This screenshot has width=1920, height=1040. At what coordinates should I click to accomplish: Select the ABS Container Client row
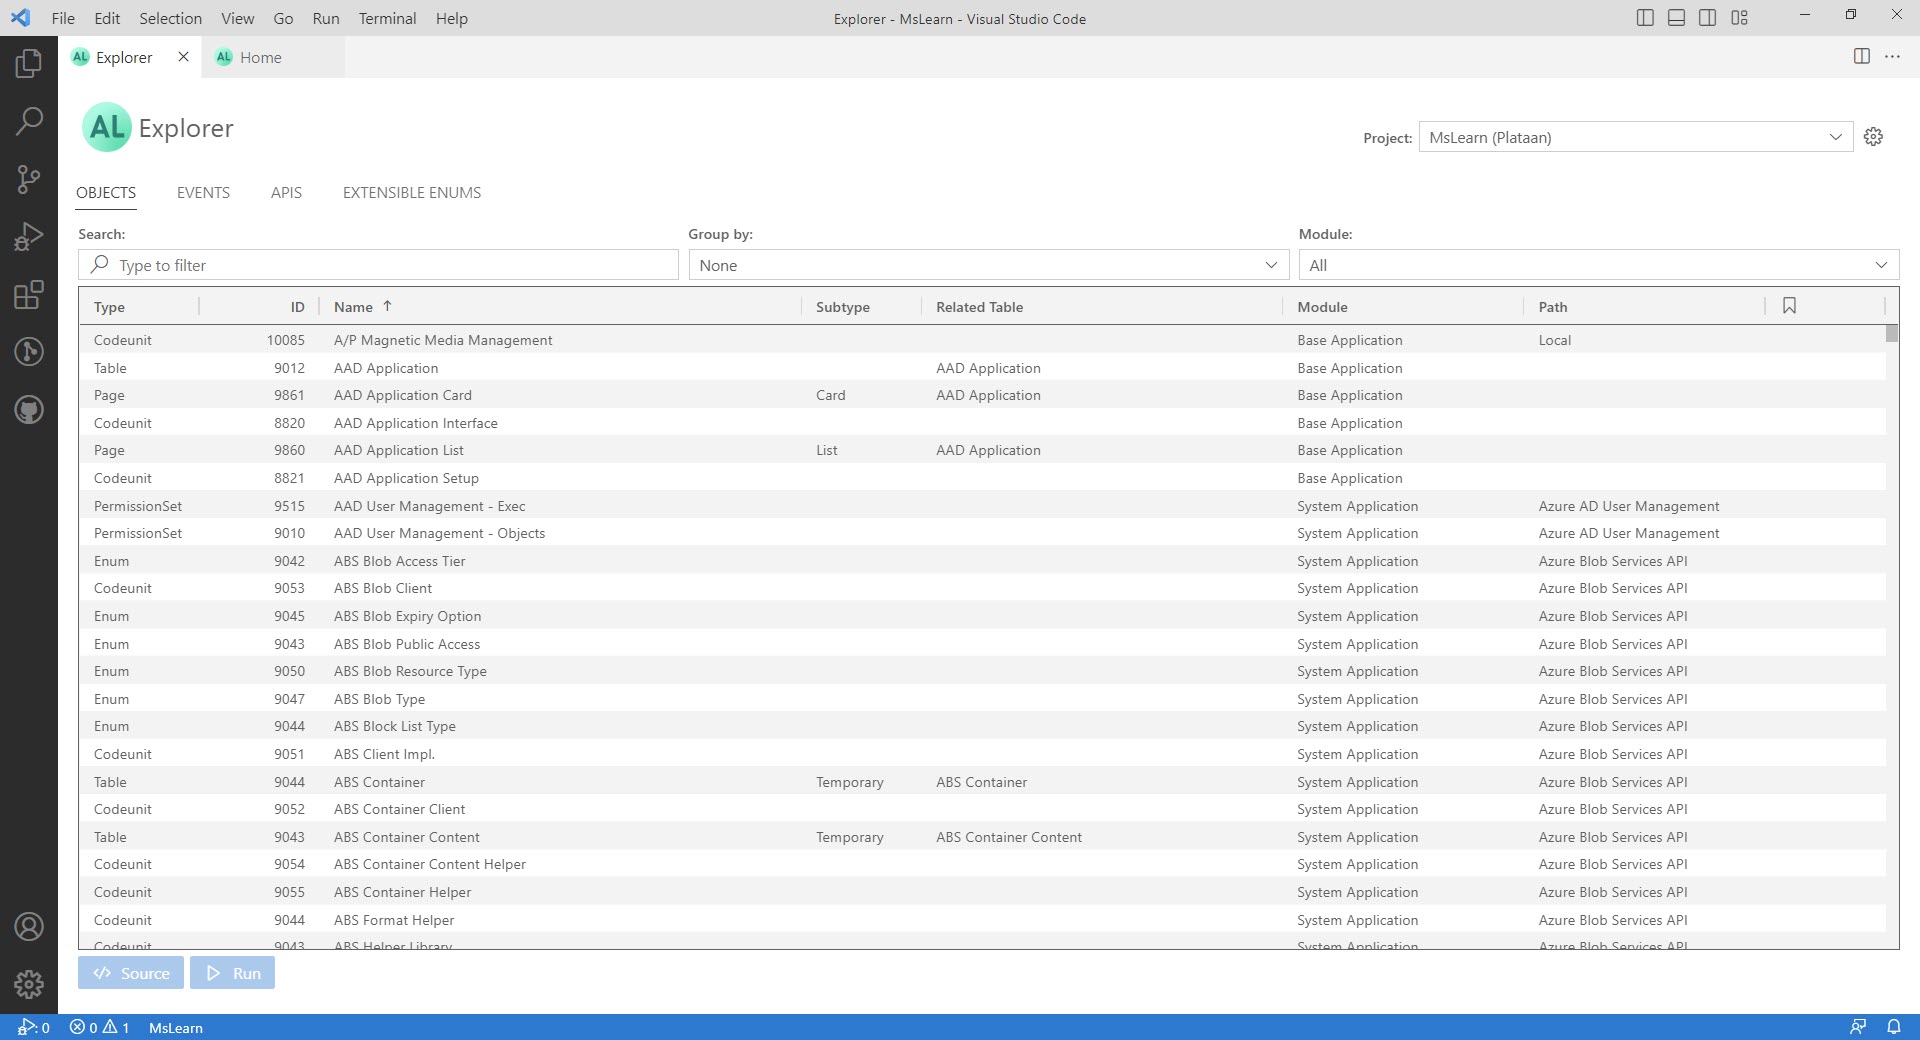pyautogui.click(x=982, y=809)
